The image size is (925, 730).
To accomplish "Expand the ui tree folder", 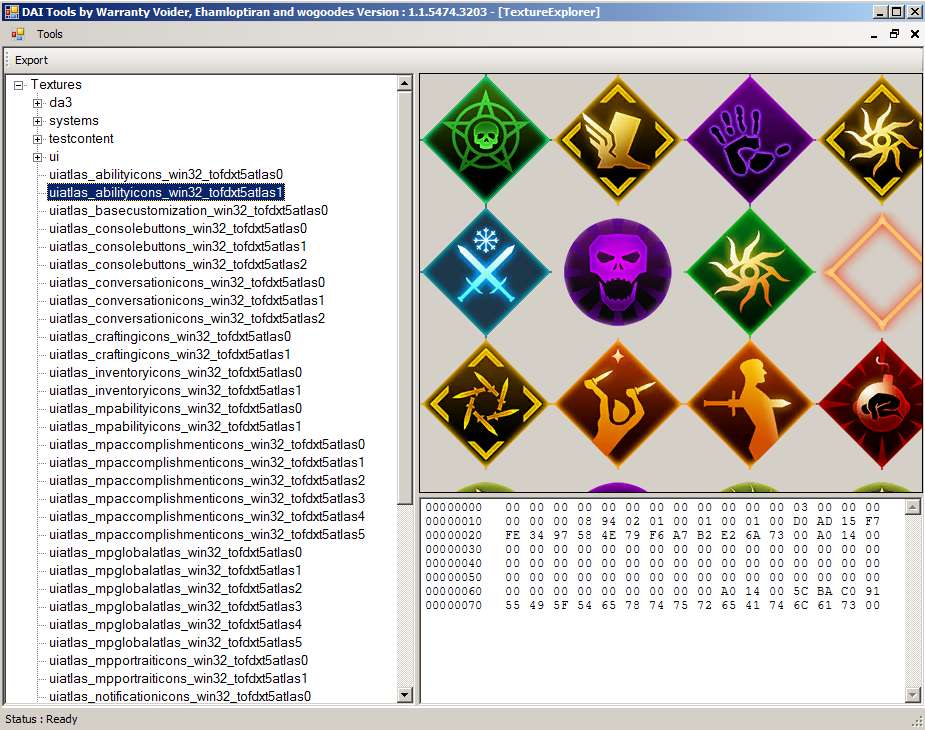I will 38,157.
